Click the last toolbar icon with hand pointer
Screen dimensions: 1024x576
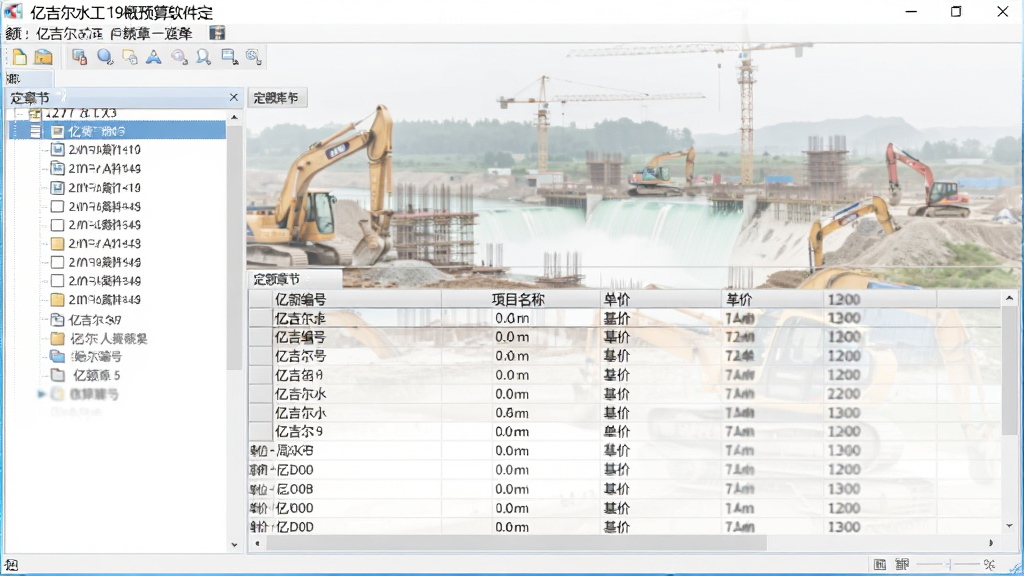[253, 57]
